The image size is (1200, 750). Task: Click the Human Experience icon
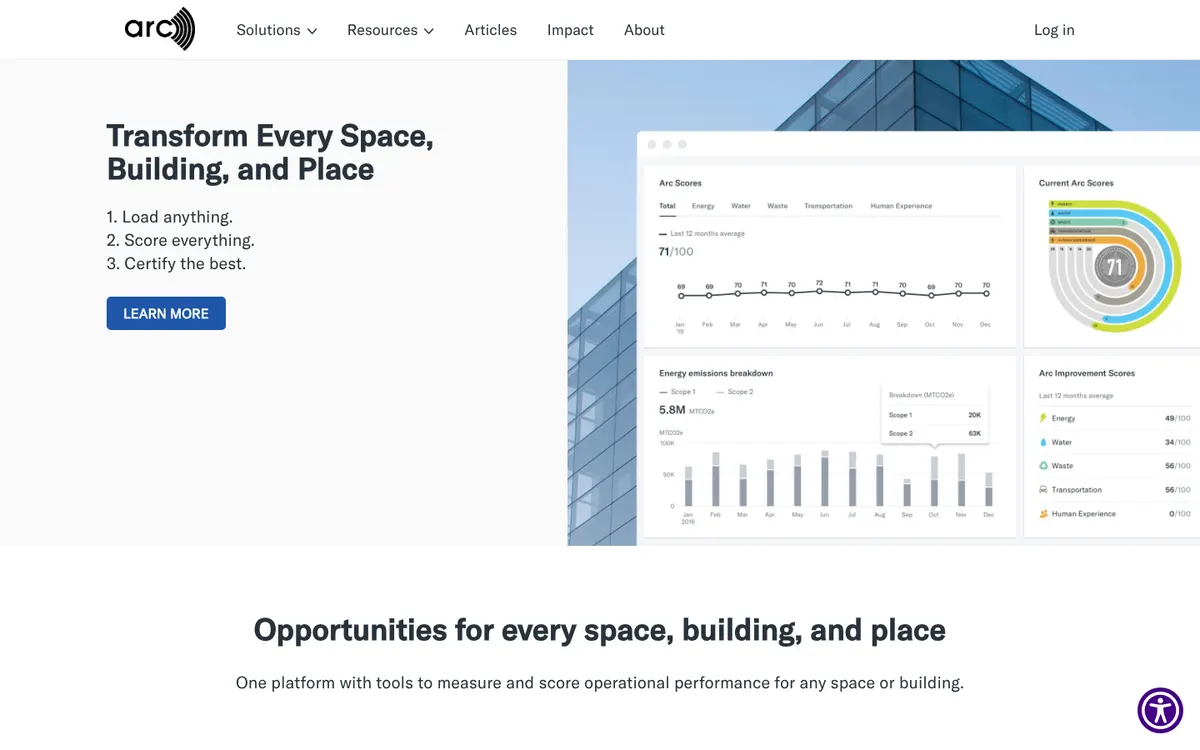click(x=1044, y=514)
